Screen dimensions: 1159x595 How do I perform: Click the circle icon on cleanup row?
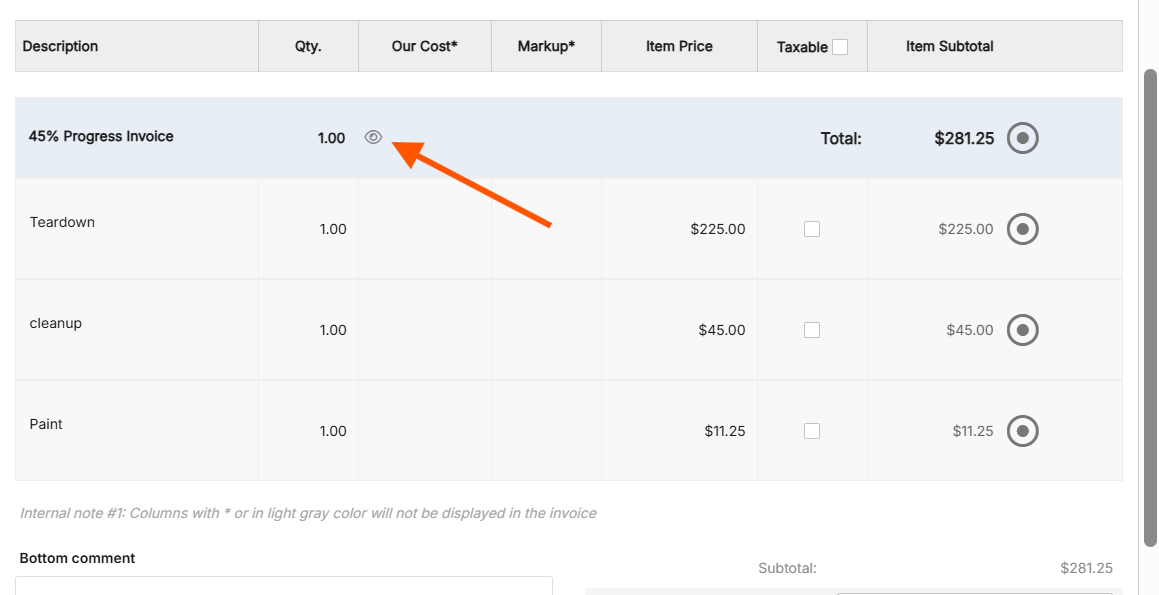[1022, 330]
